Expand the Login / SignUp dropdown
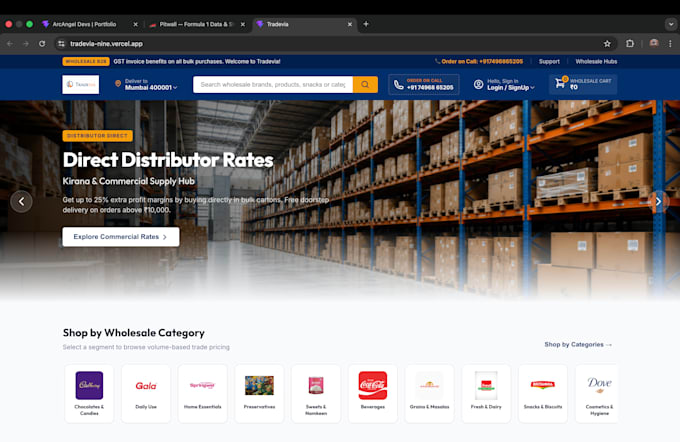 510,88
